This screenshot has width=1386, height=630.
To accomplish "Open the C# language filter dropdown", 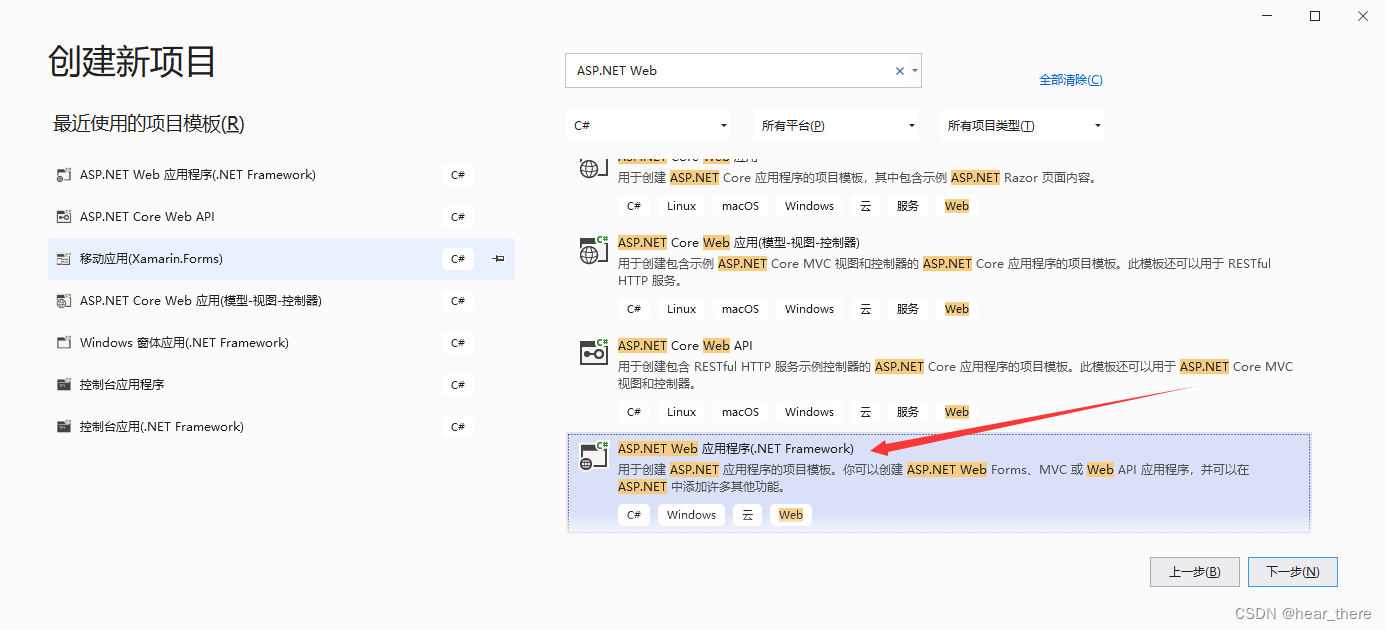I will pyautogui.click(x=650, y=125).
